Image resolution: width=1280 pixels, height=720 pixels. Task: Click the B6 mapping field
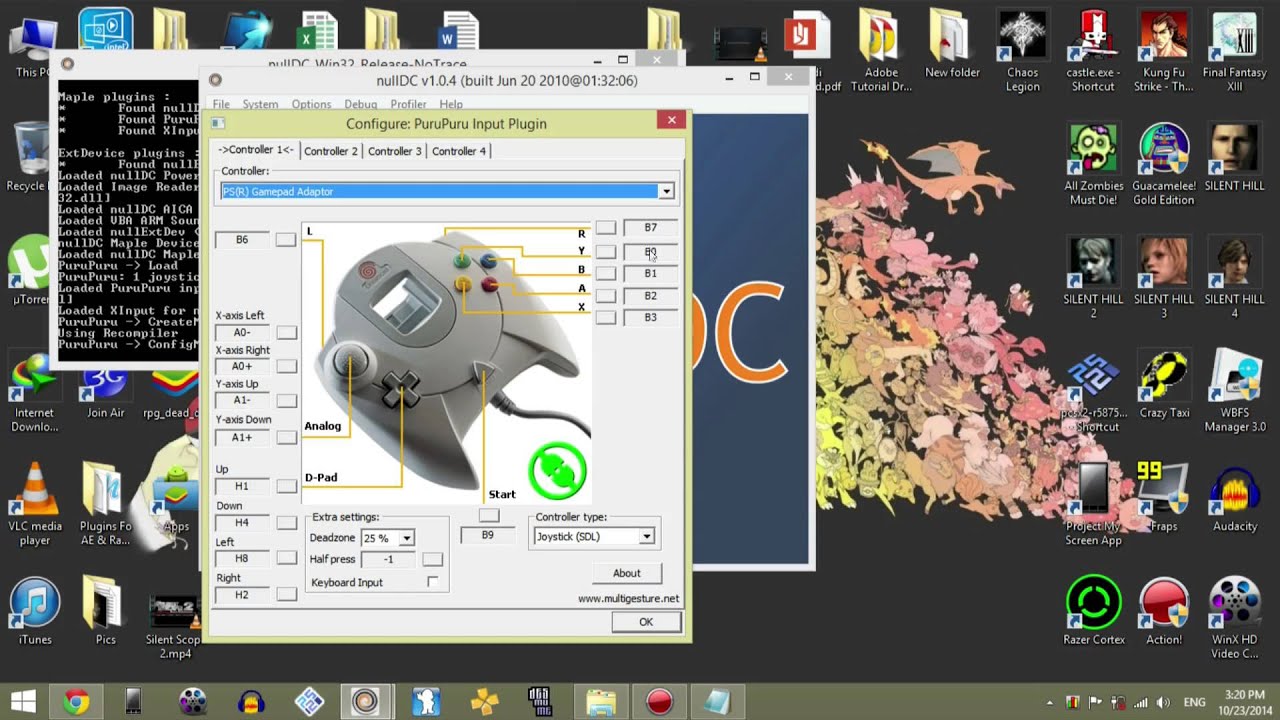242,240
